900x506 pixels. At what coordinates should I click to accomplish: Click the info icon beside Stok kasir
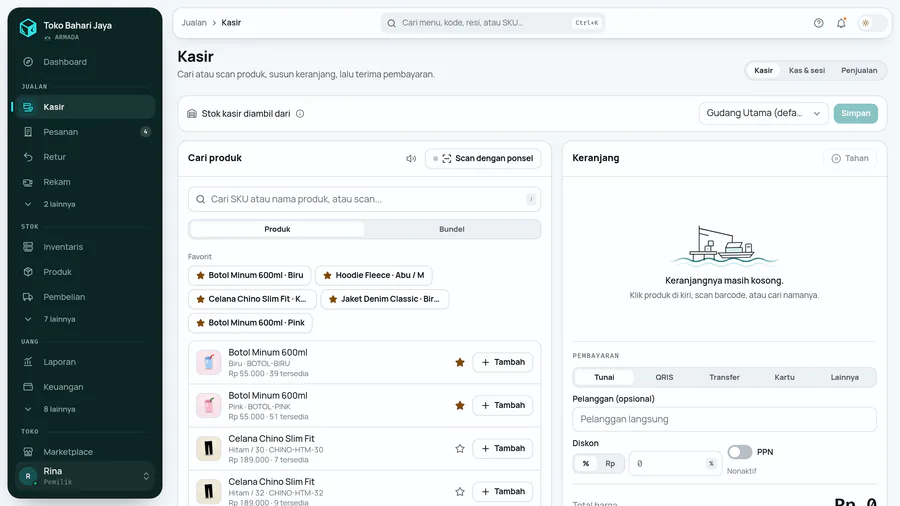300,114
